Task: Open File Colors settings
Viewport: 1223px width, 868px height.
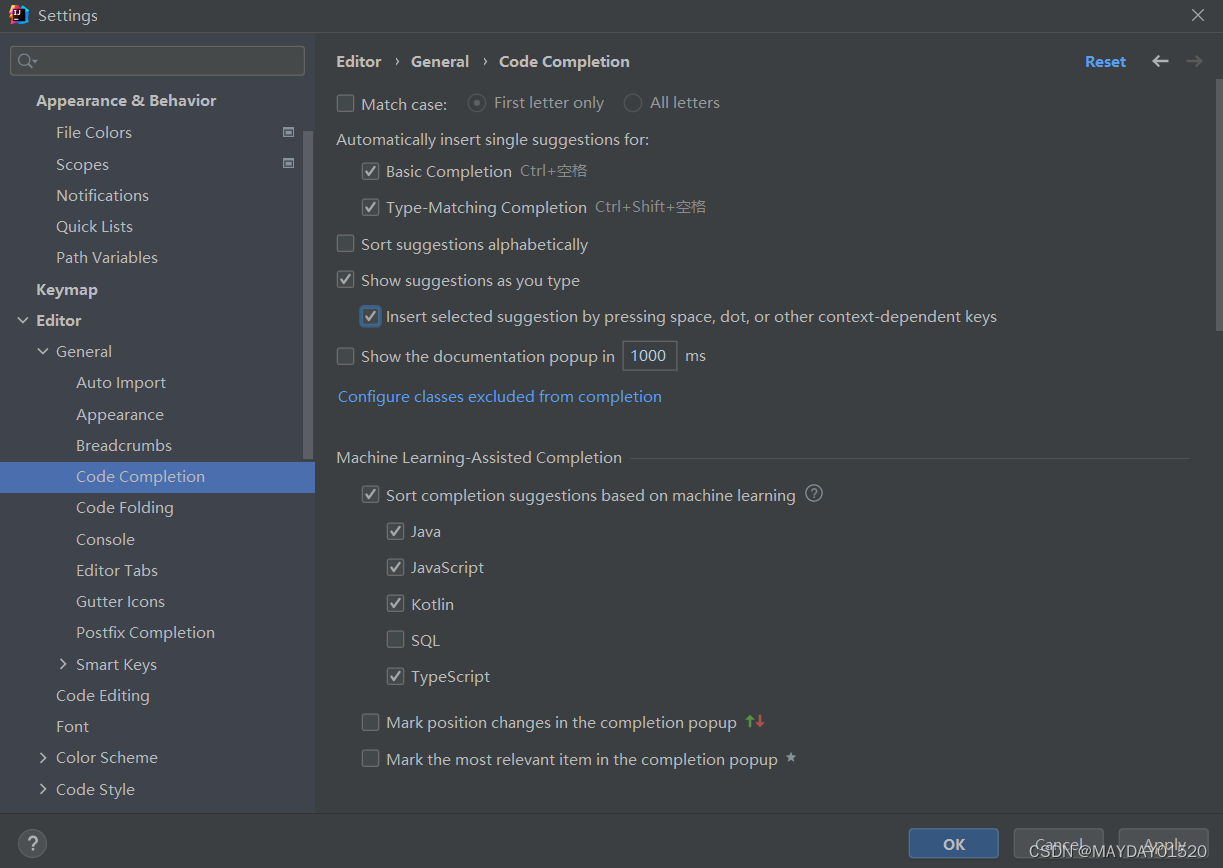Action: pos(94,132)
